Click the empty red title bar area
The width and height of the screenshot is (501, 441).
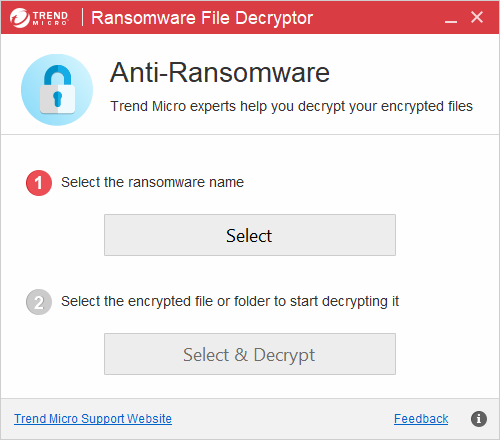click(x=377, y=17)
